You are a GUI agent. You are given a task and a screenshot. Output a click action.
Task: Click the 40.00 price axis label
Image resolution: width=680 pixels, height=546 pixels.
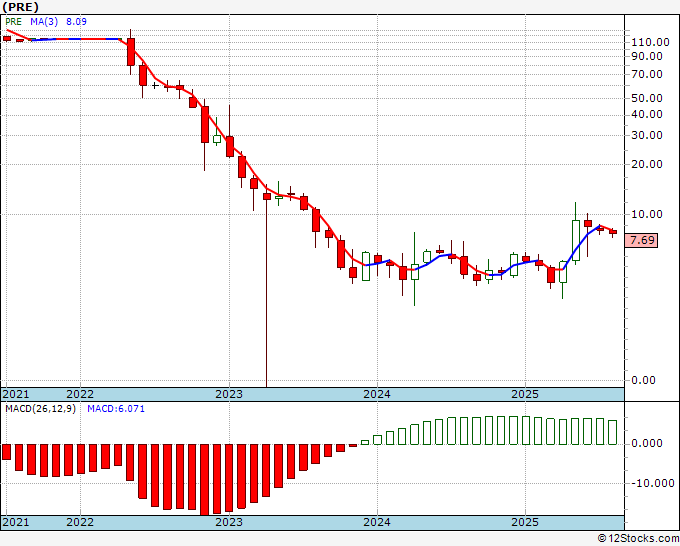[x=647, y=114]
